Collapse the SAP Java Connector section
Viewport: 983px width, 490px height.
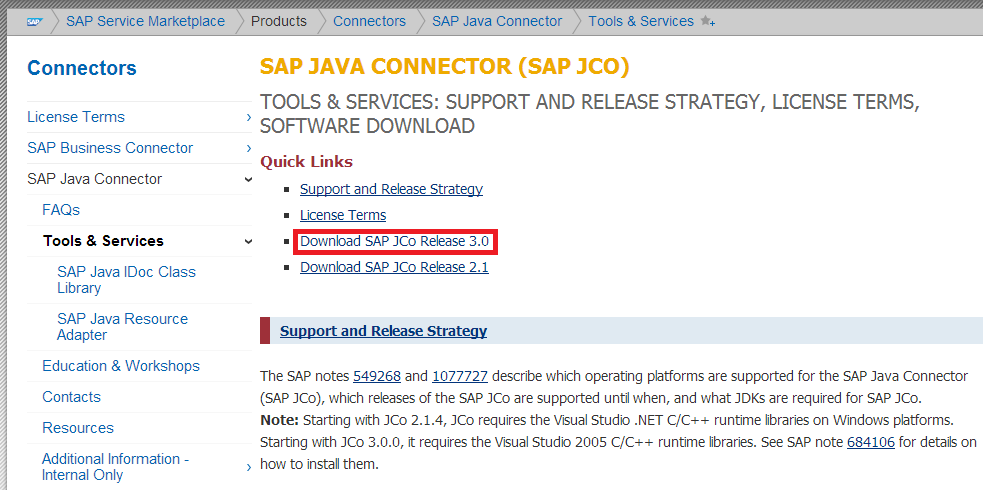click(248, 180)
